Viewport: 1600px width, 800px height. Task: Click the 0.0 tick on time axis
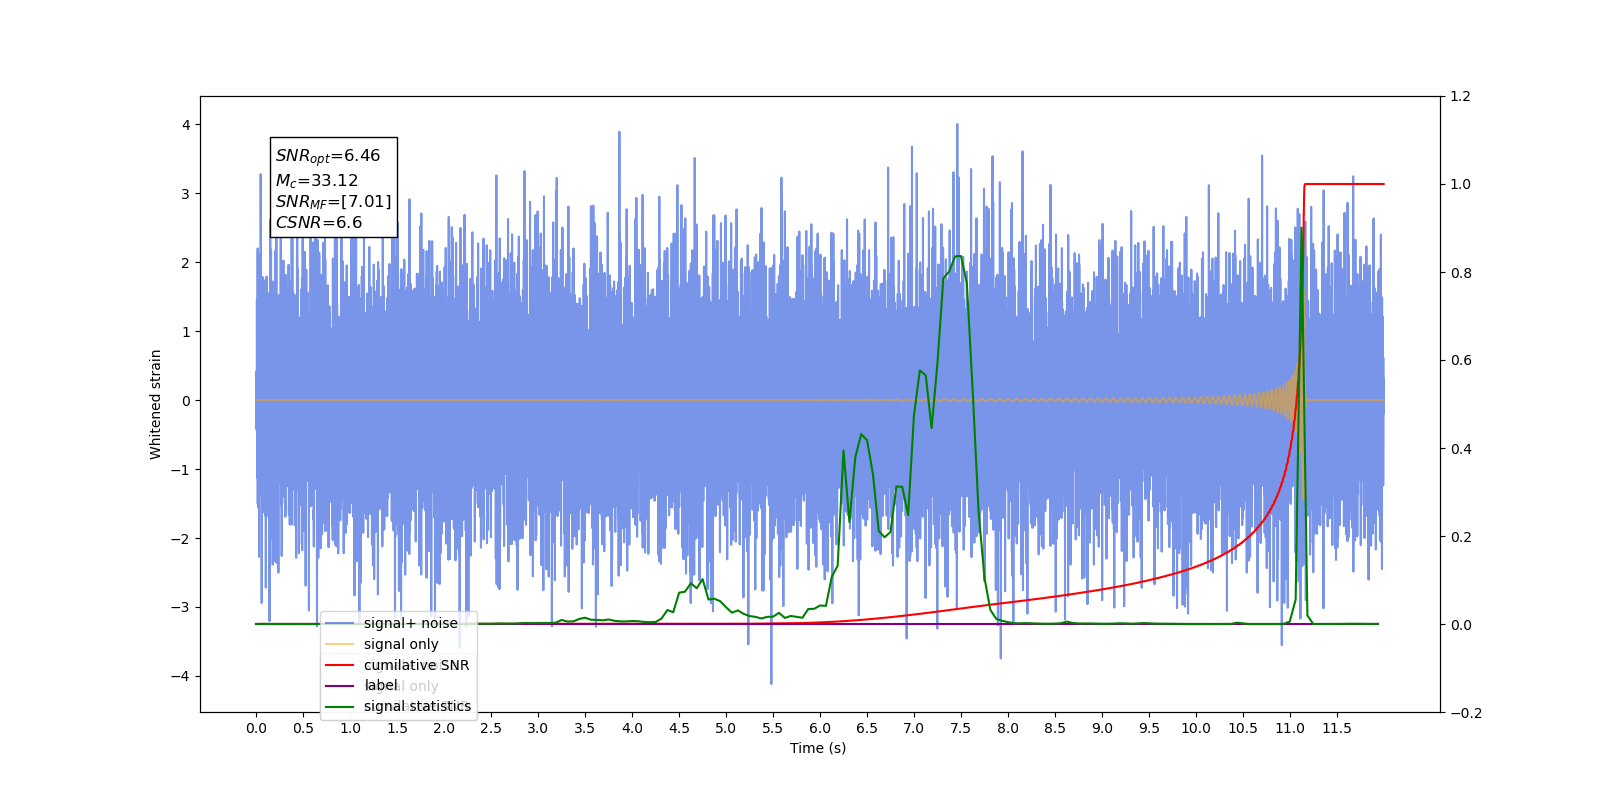click(256, 728)
